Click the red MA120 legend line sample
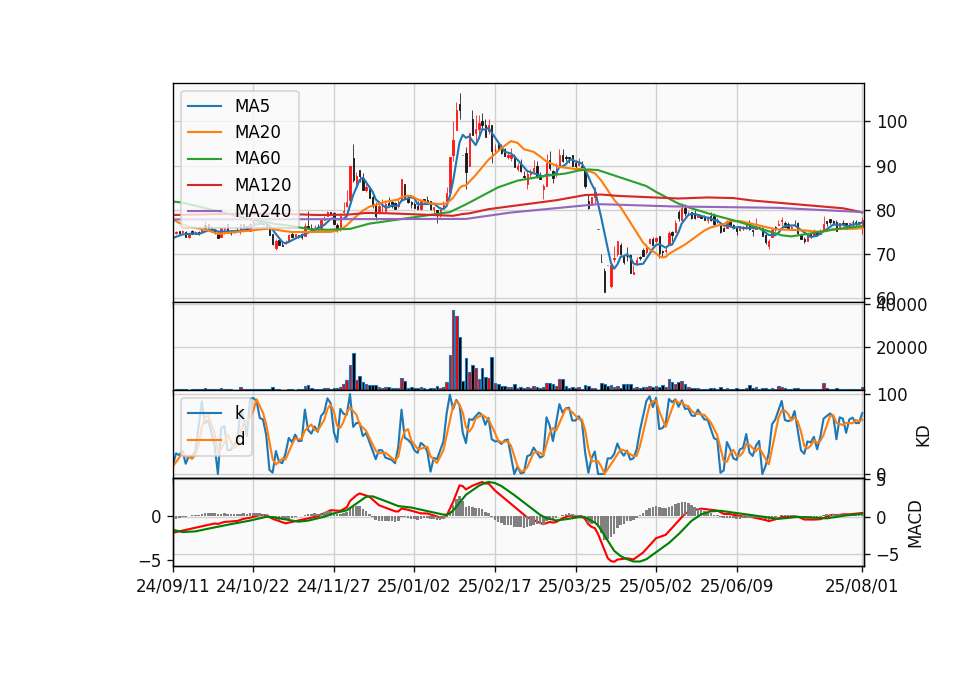Image resolution: width=960 pixels, height=690 pixels. (x=204, y=185)
